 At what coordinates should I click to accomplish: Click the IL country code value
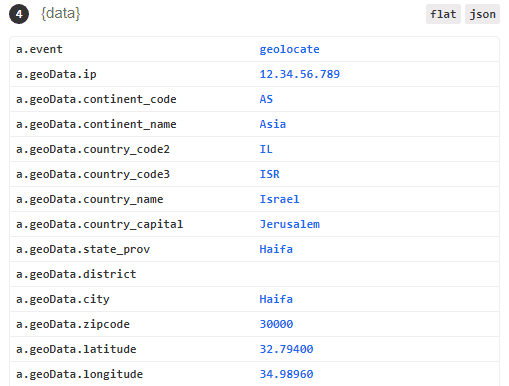click(266, 149)
